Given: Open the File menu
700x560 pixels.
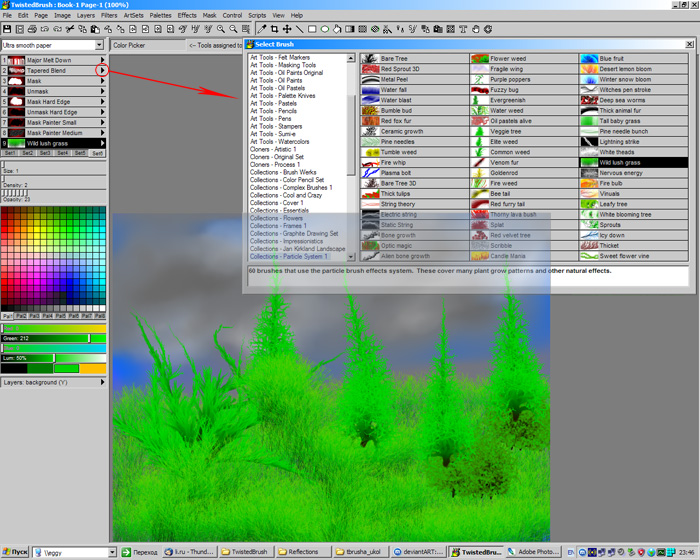Looking at the screenshot, I should click(x=7, y=15).
